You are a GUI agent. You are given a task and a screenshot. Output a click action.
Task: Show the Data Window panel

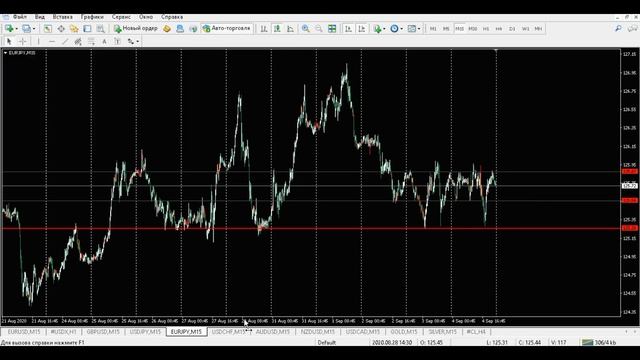pyautogui.click(x=61, y=29)
